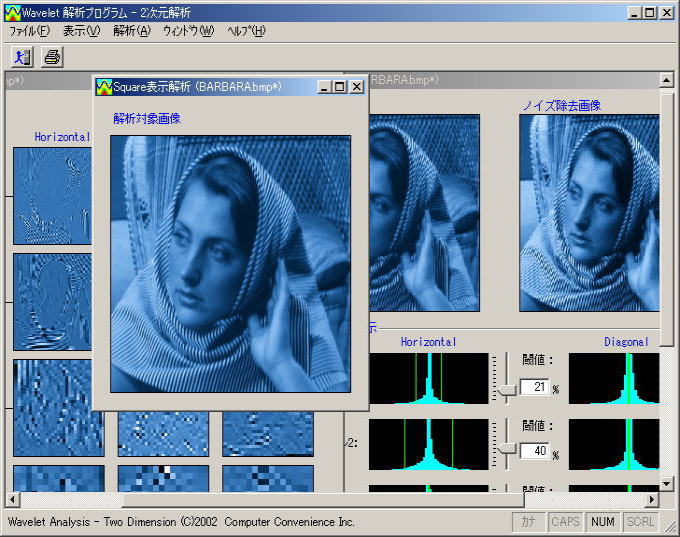The height and width of the screenshot is (537, 680).
Task: Click the top Diagonal histogram graph
Action: point(614,379)
